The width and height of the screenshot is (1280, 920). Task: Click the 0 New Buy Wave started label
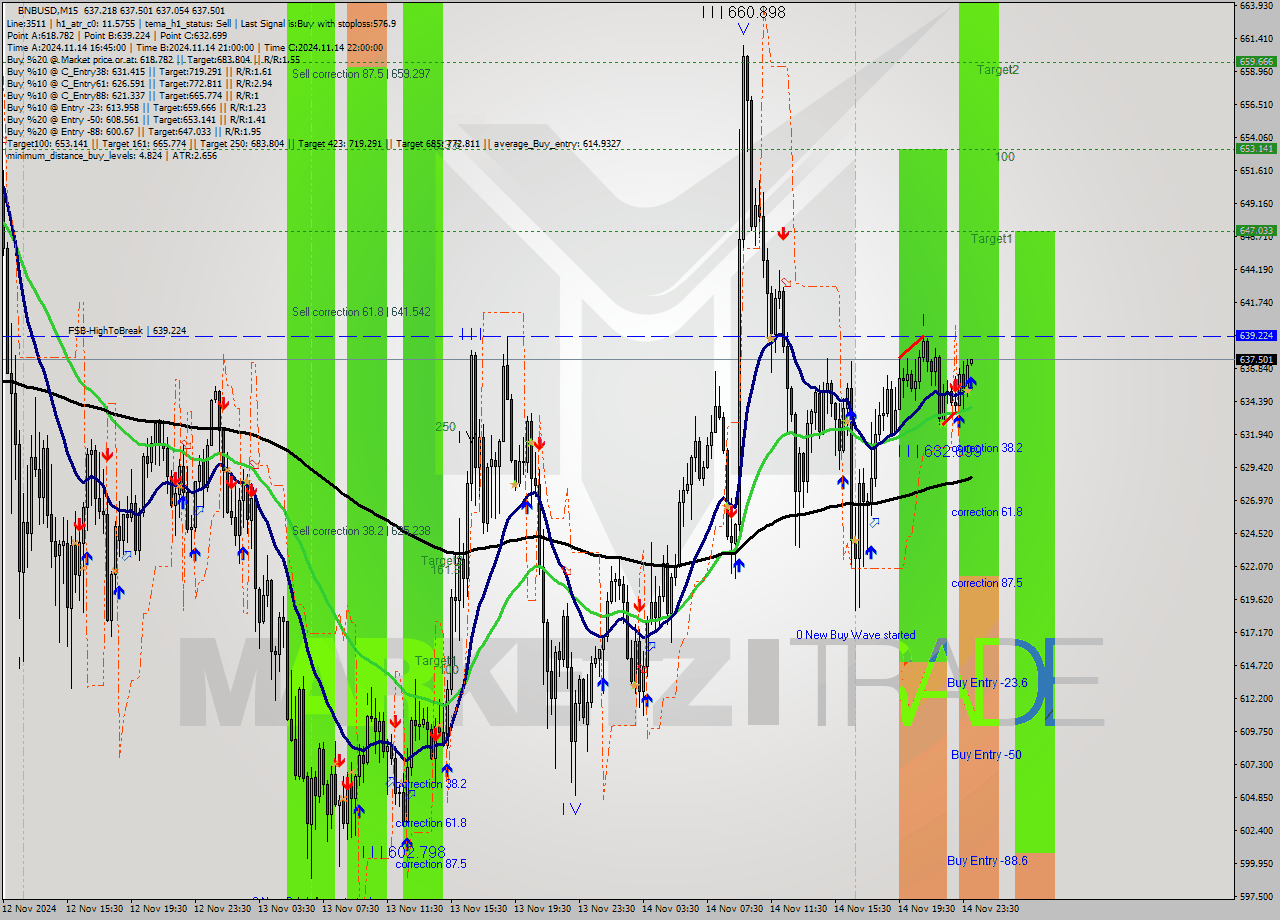pos(855,635)
